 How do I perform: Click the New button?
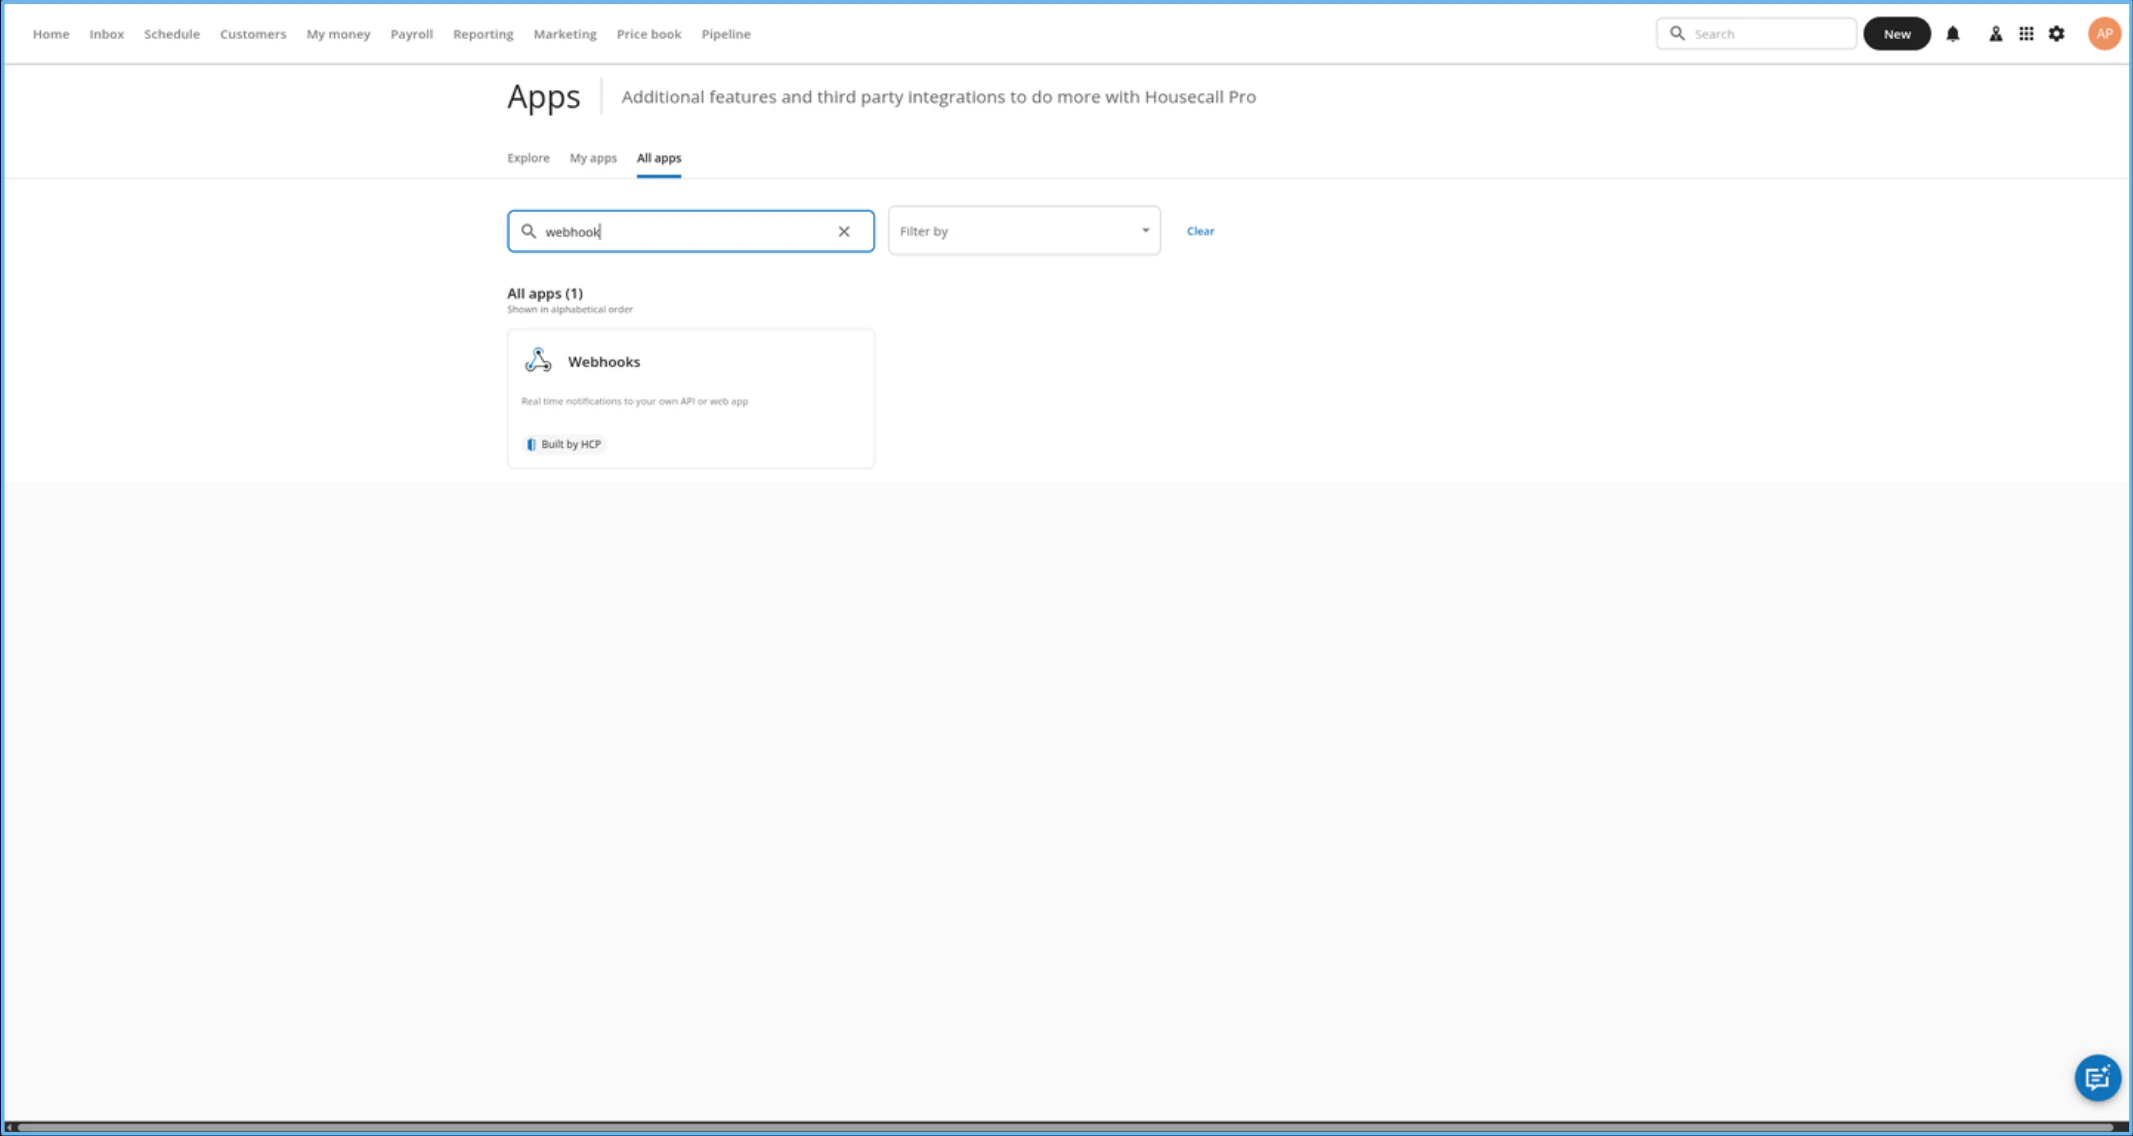click(x=1896, y=34)
